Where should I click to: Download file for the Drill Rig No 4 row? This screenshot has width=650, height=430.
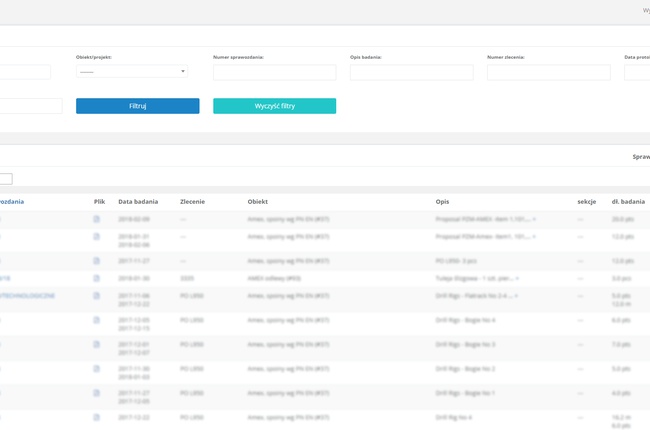coord(97,417)
